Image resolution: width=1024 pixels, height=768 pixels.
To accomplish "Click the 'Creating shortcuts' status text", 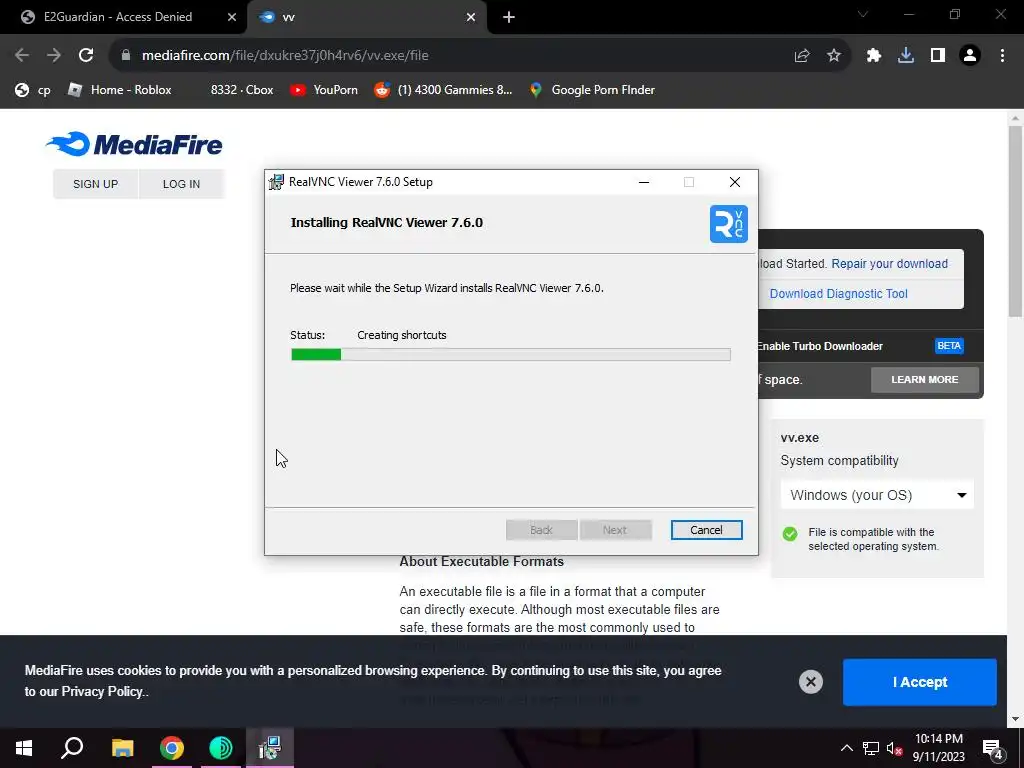I will coord(402,335).
